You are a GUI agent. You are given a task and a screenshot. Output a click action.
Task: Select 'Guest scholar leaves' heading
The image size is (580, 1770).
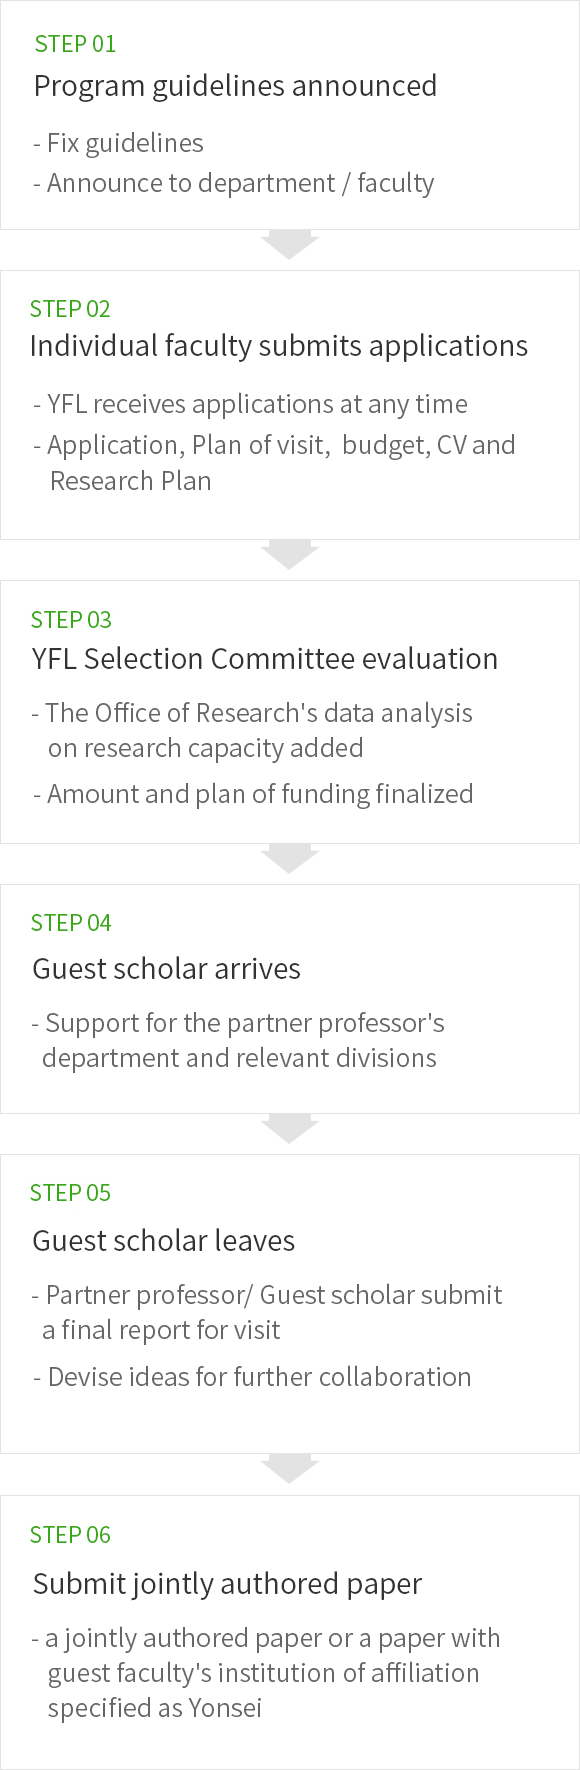pos(164,1241)
